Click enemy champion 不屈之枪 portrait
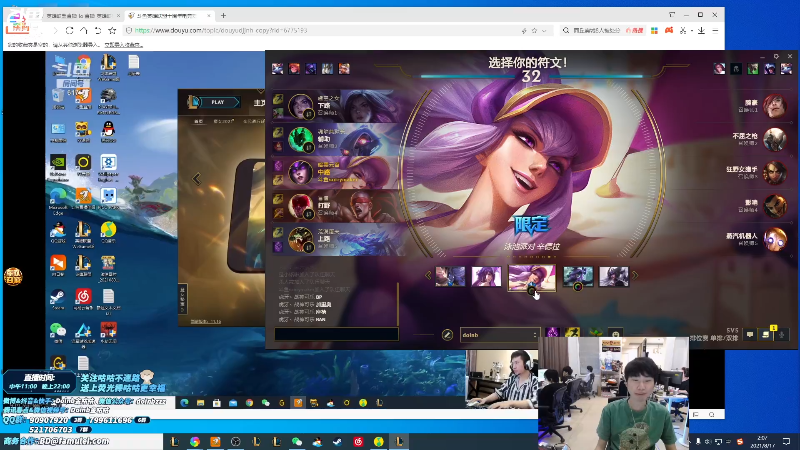 point(775,139)
